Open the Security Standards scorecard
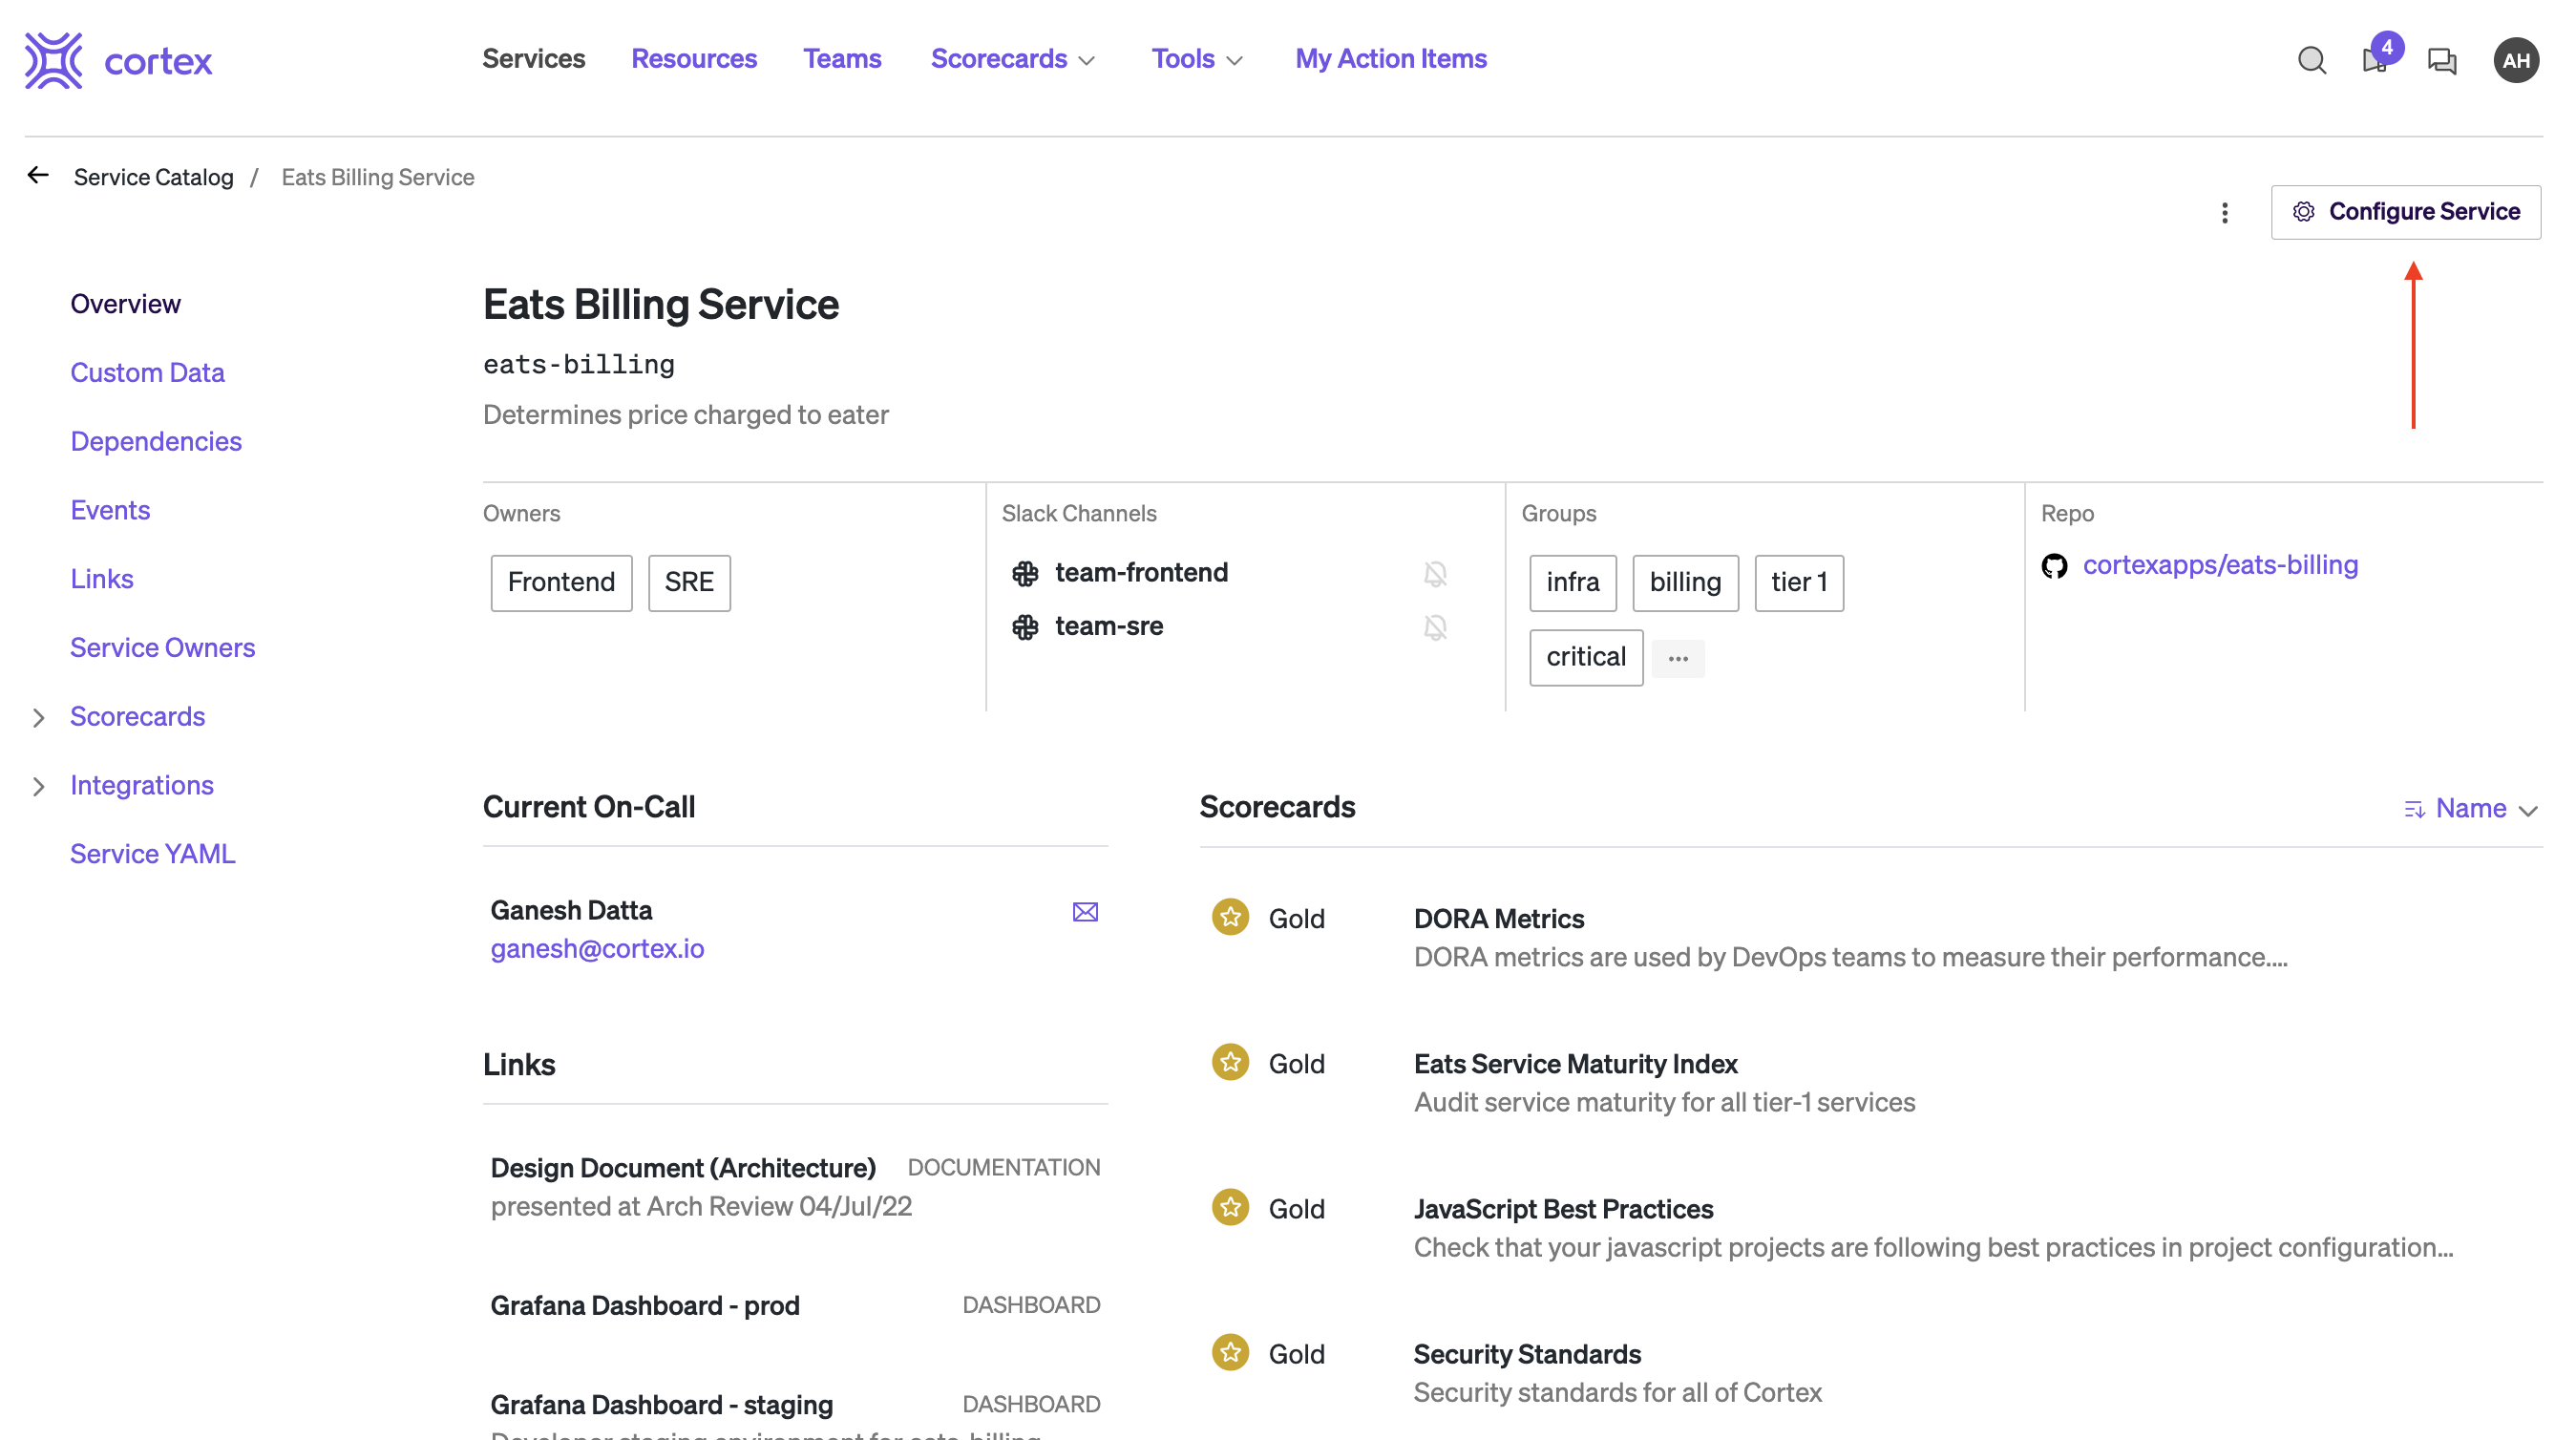This screenshot has width=2576, height=1440. click(1527, 1354)
